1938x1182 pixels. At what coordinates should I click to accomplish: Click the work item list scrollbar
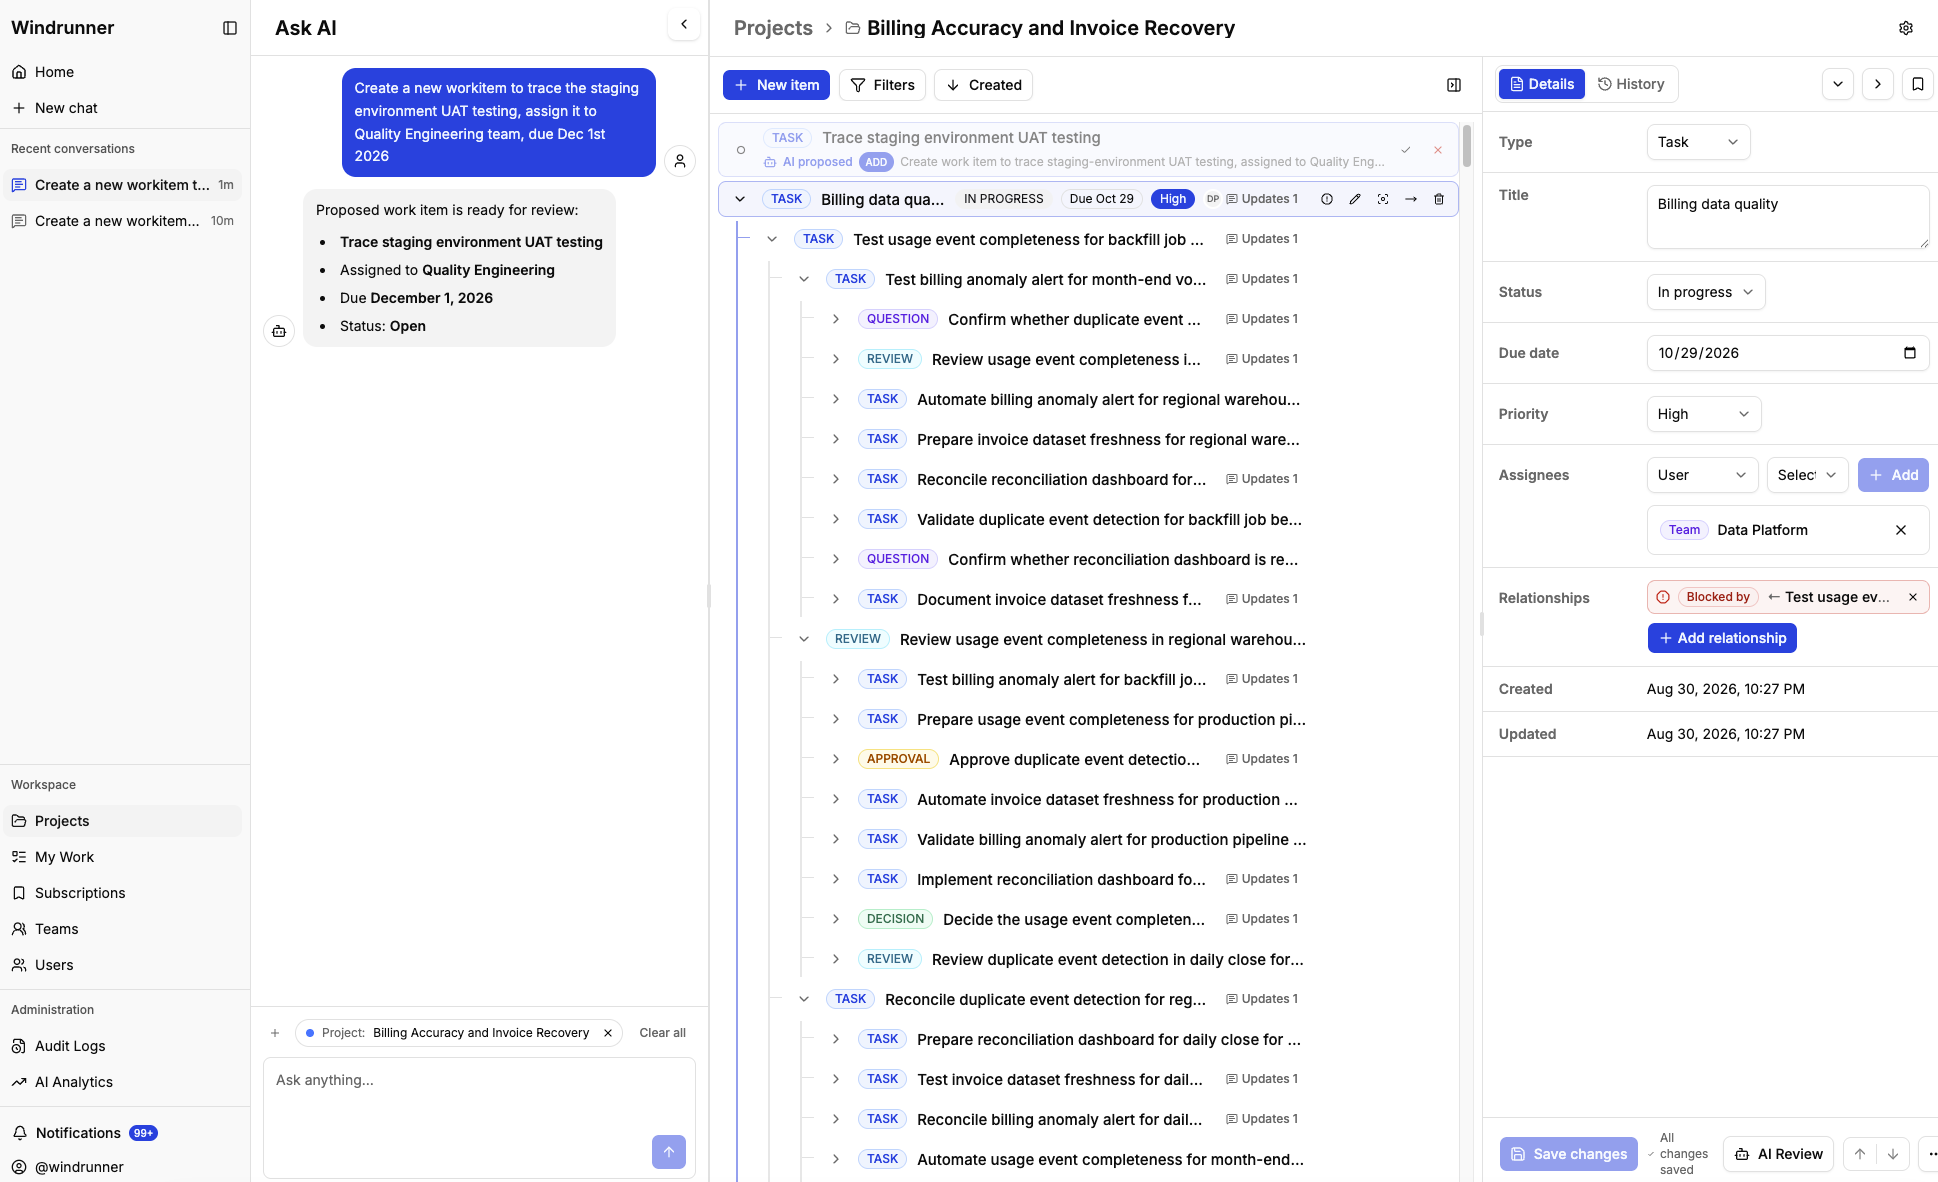1466,146
